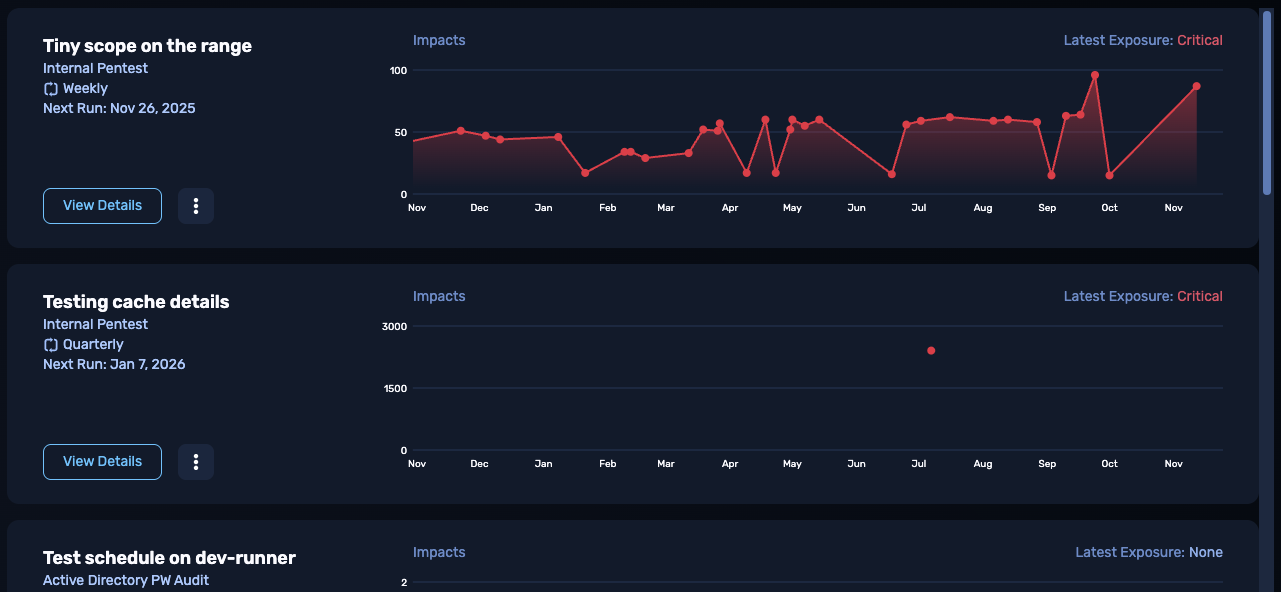Open three-dot menu for Testing cache details
Screen dimensions: 1281x592
coord(196,462)
